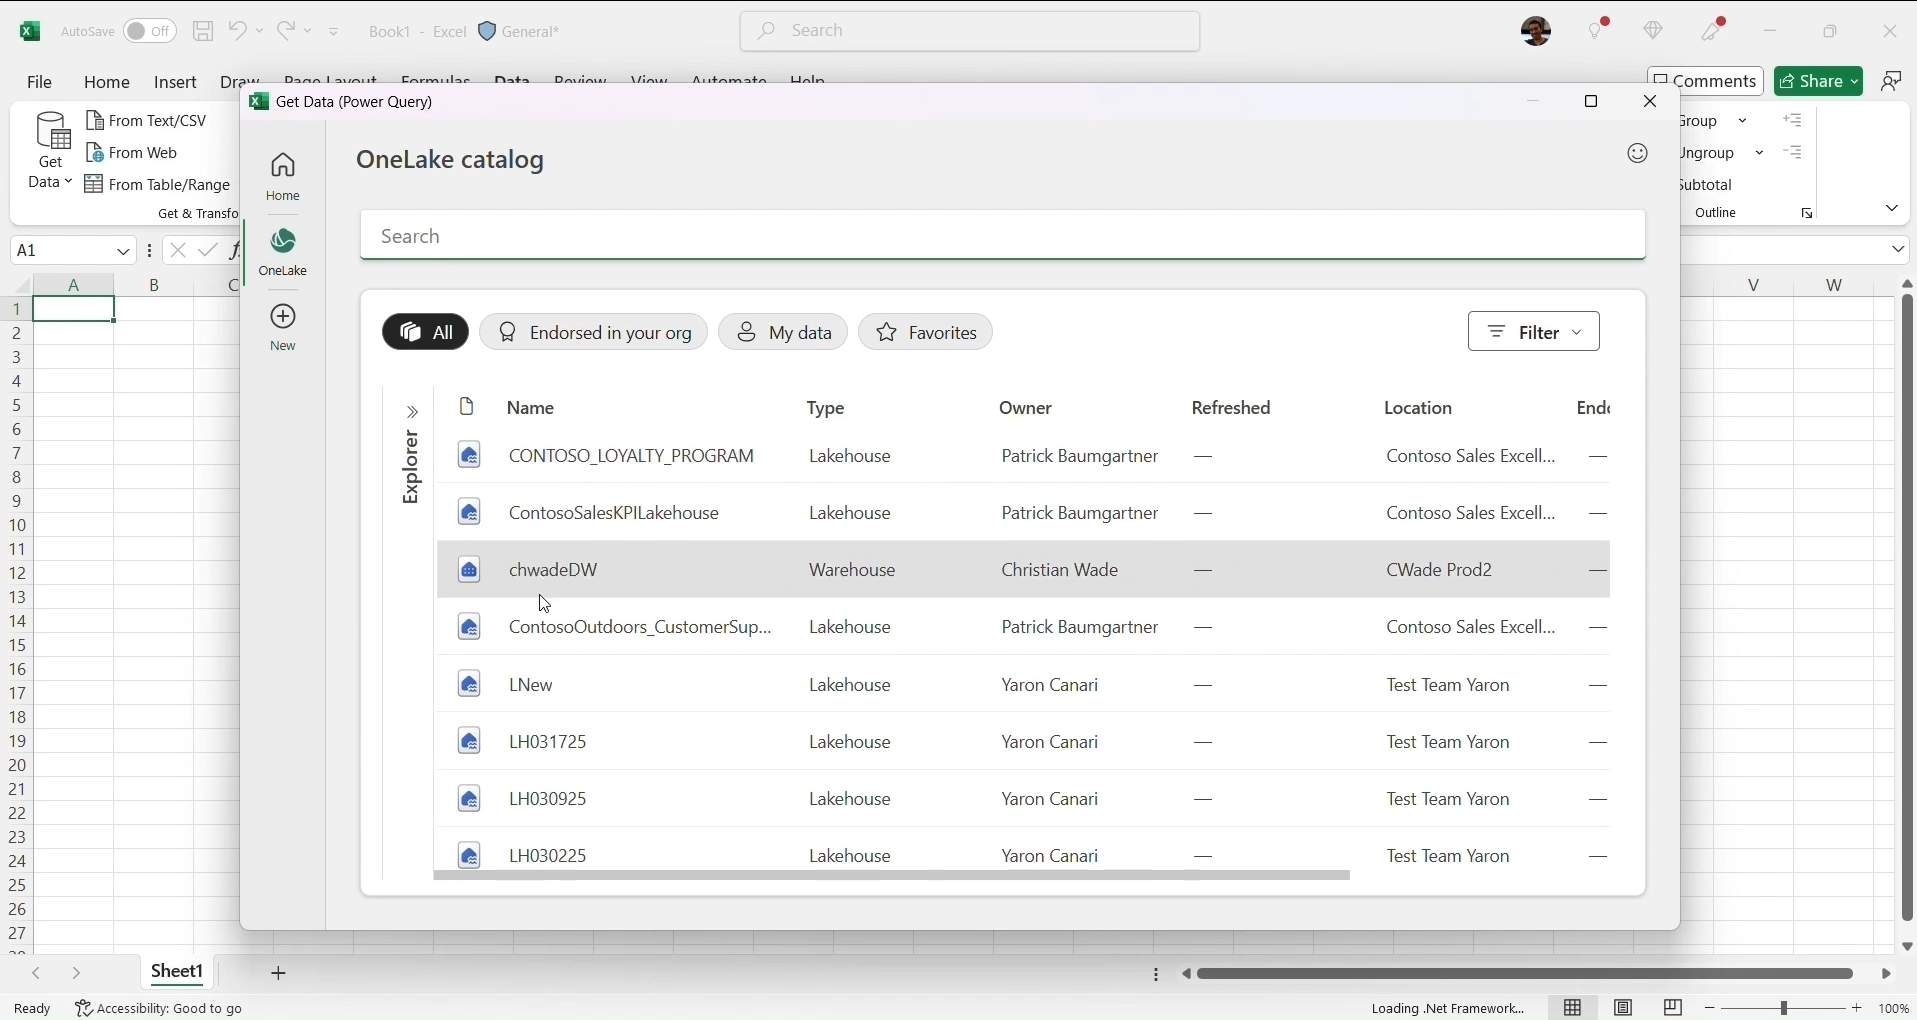This screenshot has height=1020, width=1917.
Task: Toggle the My data filter
Action: coord(783,332)
